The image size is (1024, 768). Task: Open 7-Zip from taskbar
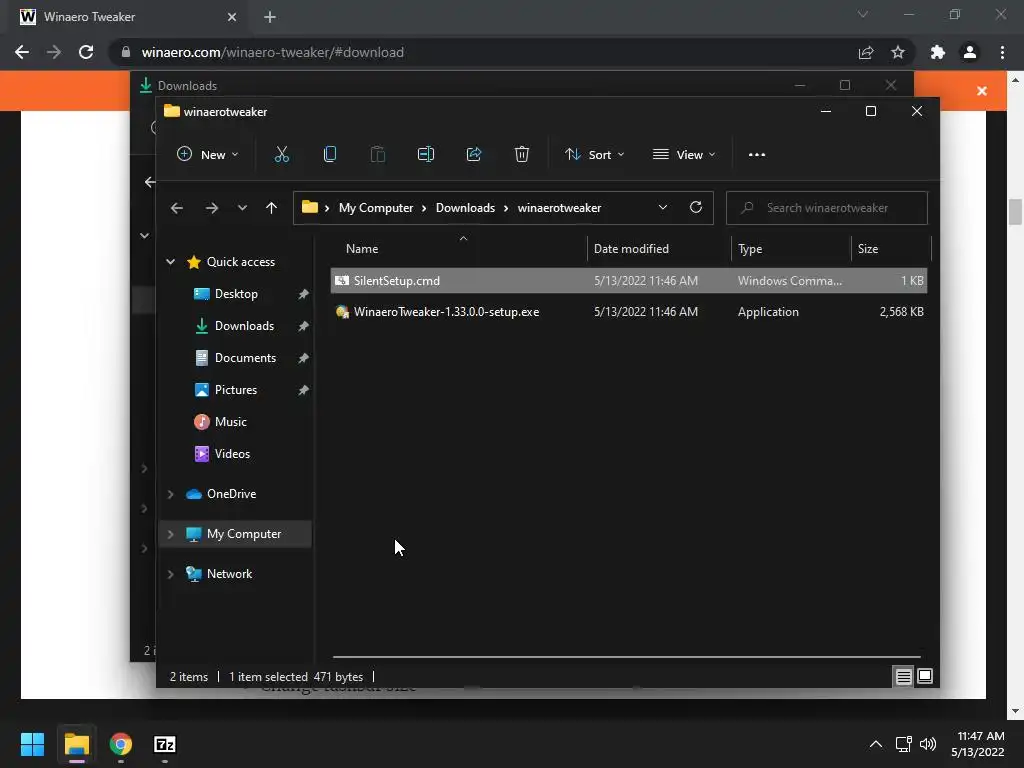click(x=165, y=744)
